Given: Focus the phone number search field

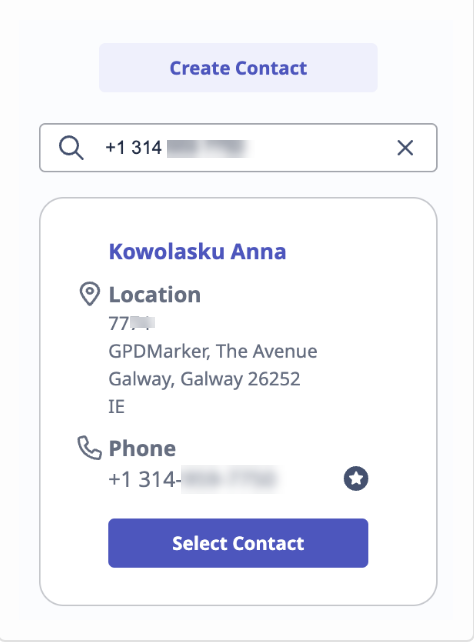Looking at the screenshot, I should pyautogui.click(x=238, y=148).
